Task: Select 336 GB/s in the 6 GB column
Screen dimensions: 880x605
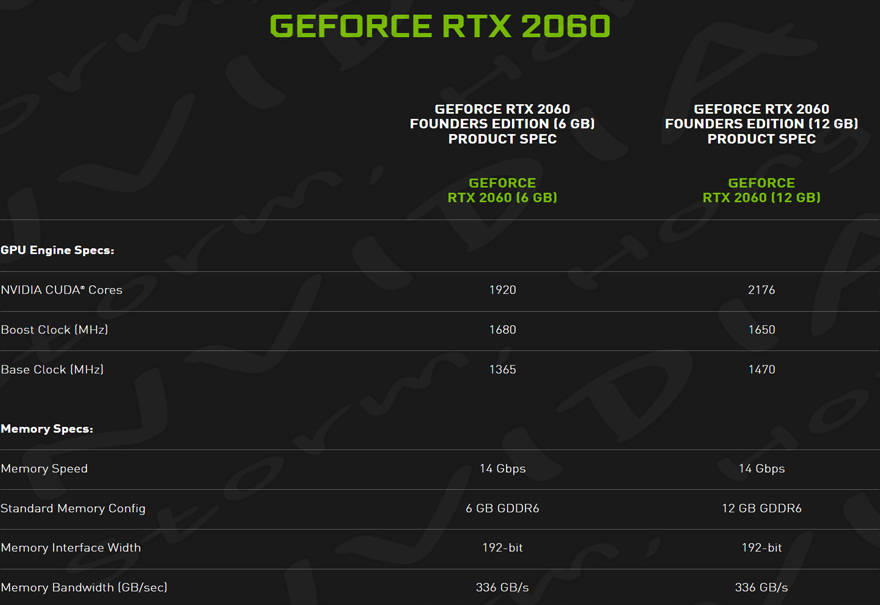Action: (502, 588)
